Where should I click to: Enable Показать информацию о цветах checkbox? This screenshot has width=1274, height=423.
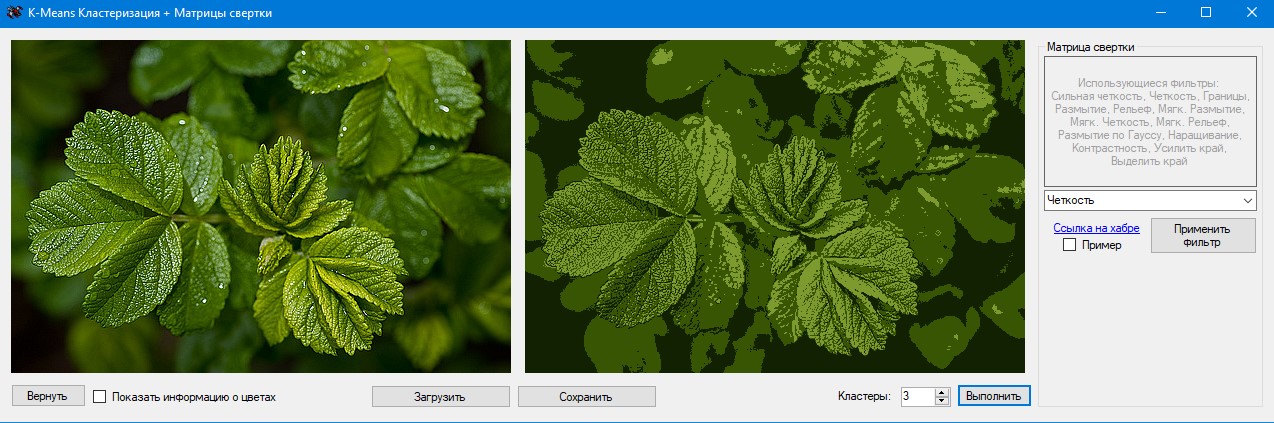click(x=100, y=397)
